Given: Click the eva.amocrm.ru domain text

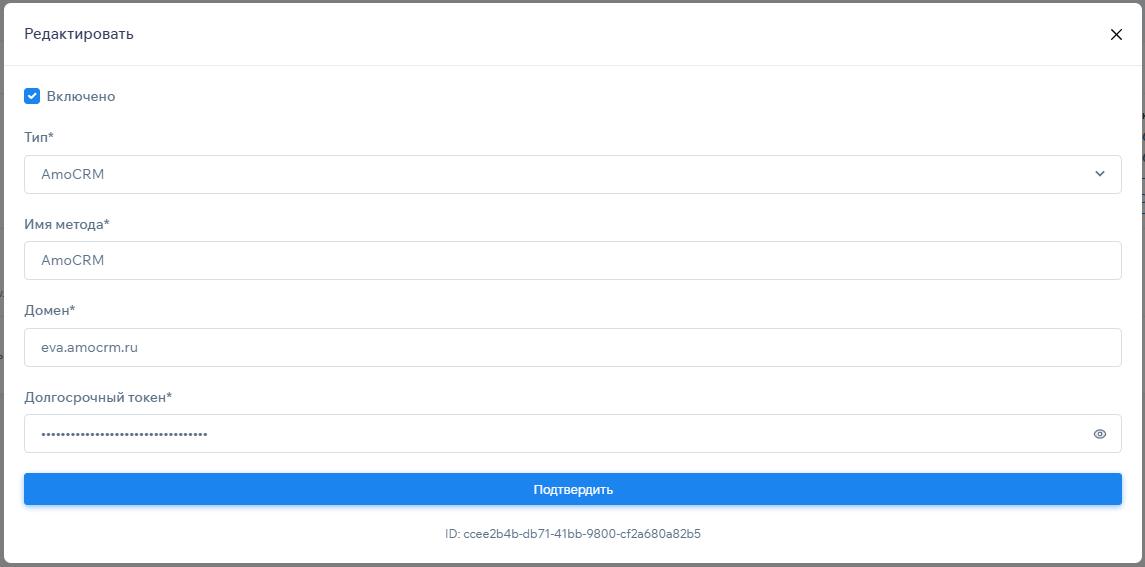Looking at the screenshot, I should point(89,347).
